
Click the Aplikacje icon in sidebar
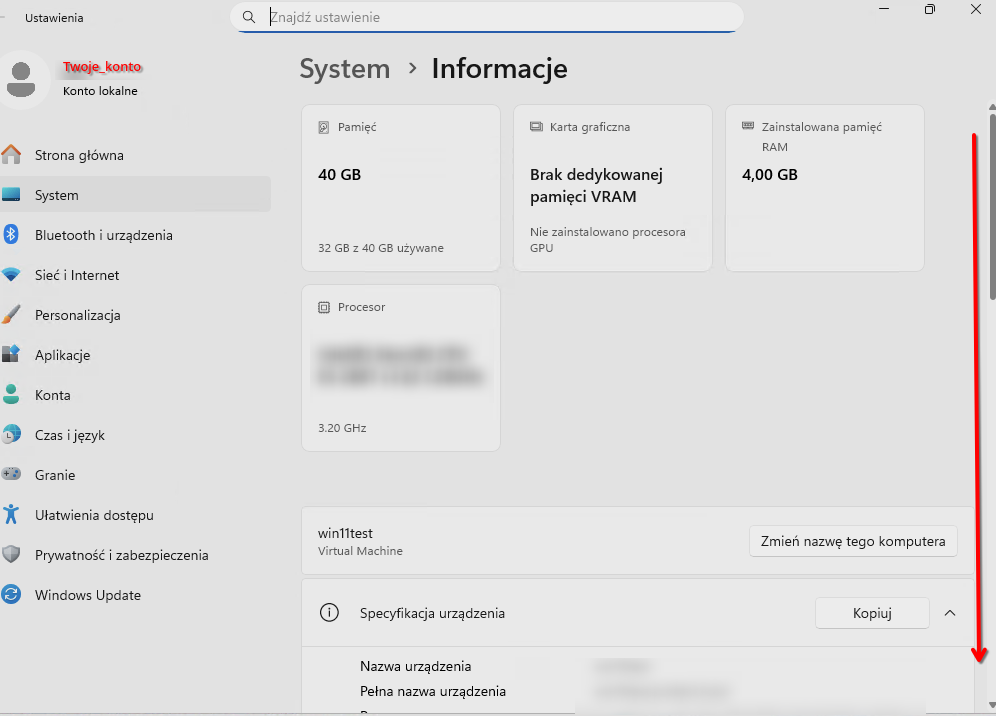(11, 355)
